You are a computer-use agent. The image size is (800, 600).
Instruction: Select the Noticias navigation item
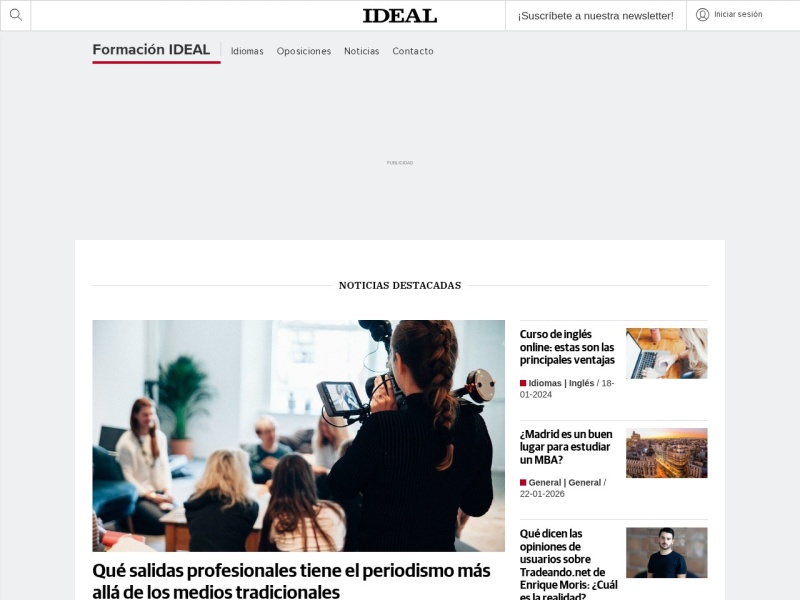361,51
